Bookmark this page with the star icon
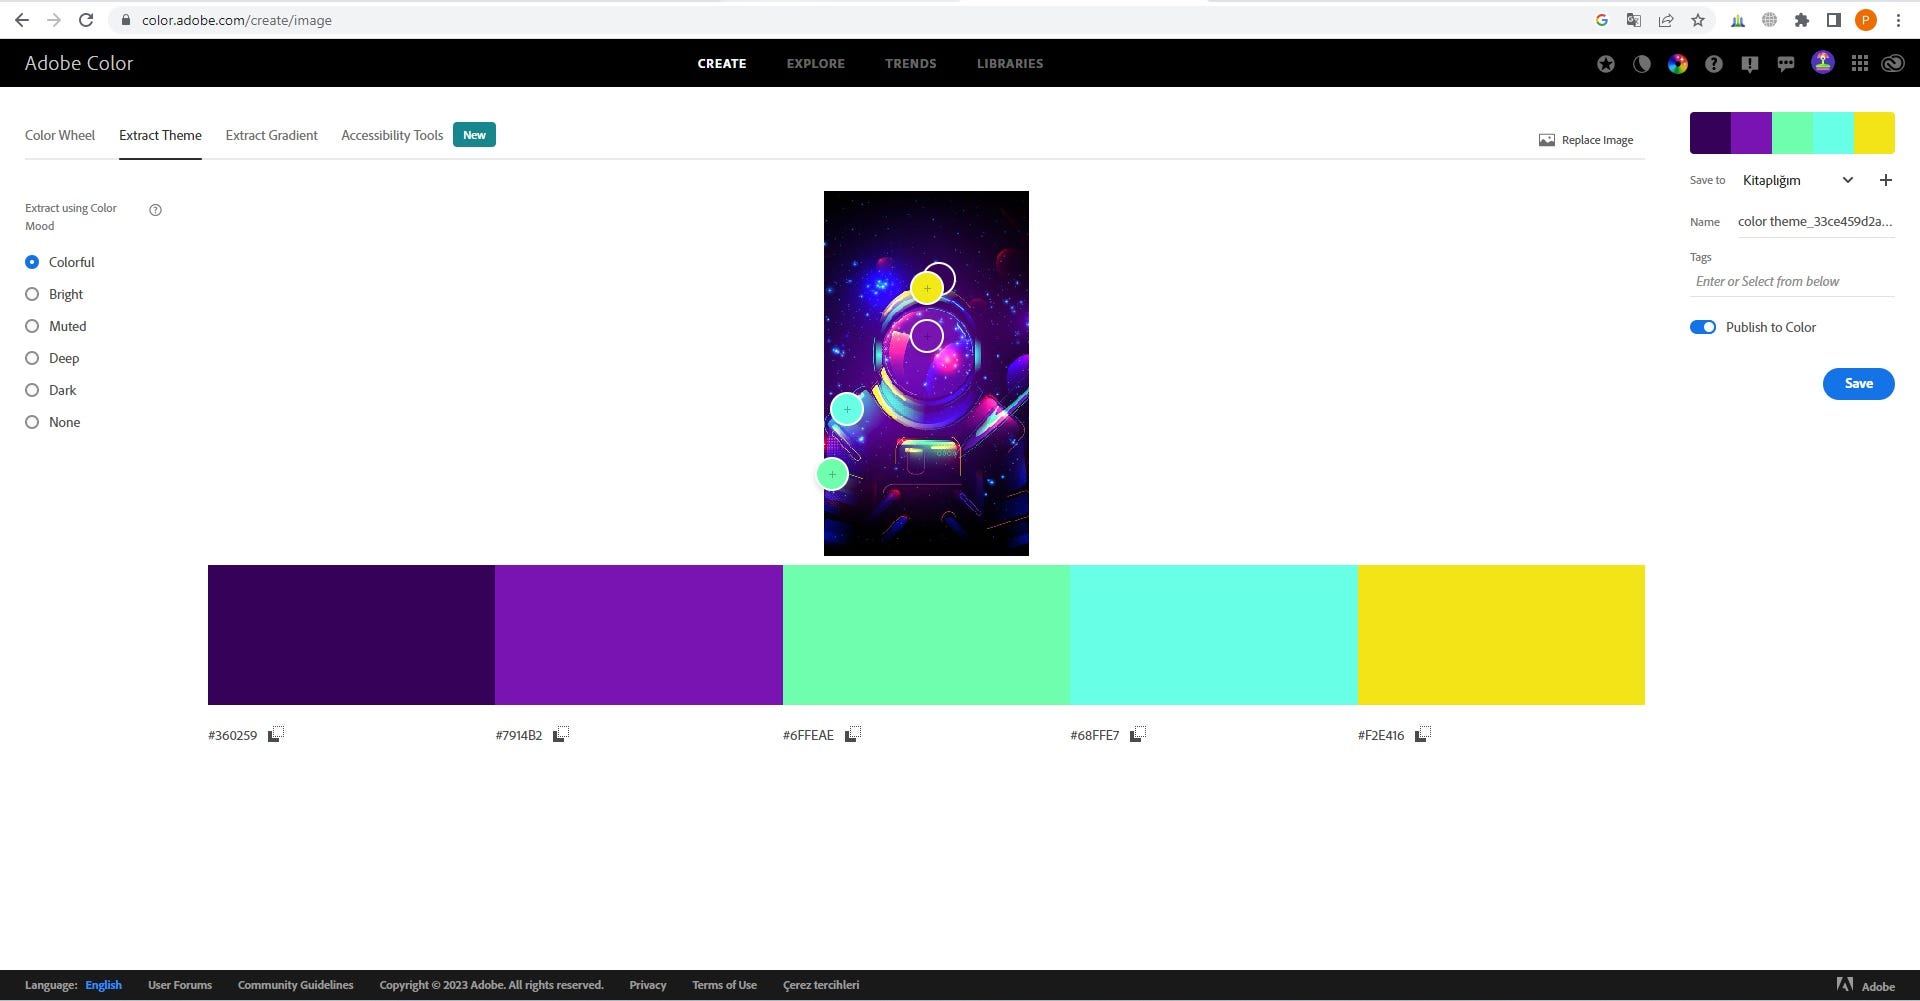Viewport: 1920px width, 1001px height. pos(1698,20)
